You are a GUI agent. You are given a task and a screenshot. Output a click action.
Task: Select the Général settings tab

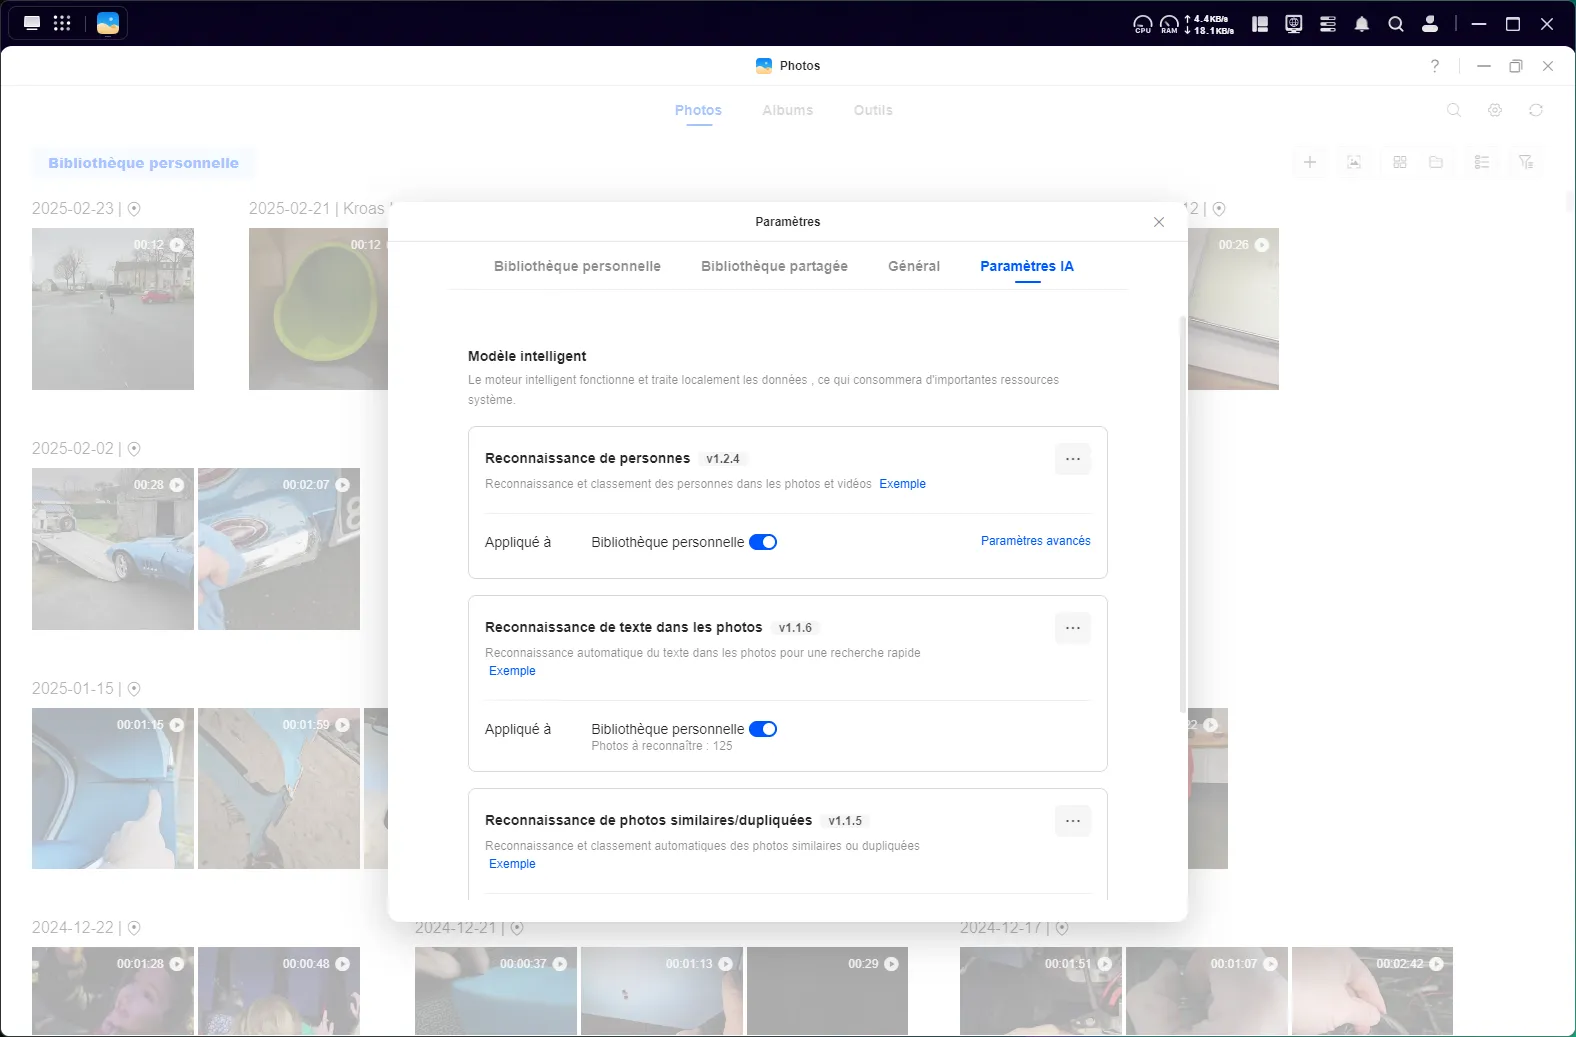tap(913, 266)
